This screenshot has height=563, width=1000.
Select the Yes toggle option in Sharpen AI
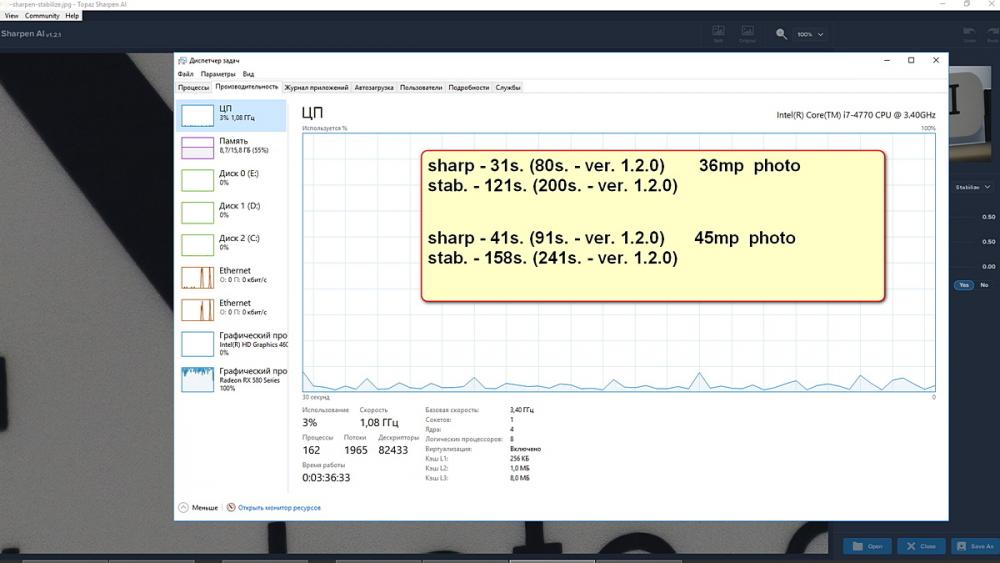tap(964, 285)
